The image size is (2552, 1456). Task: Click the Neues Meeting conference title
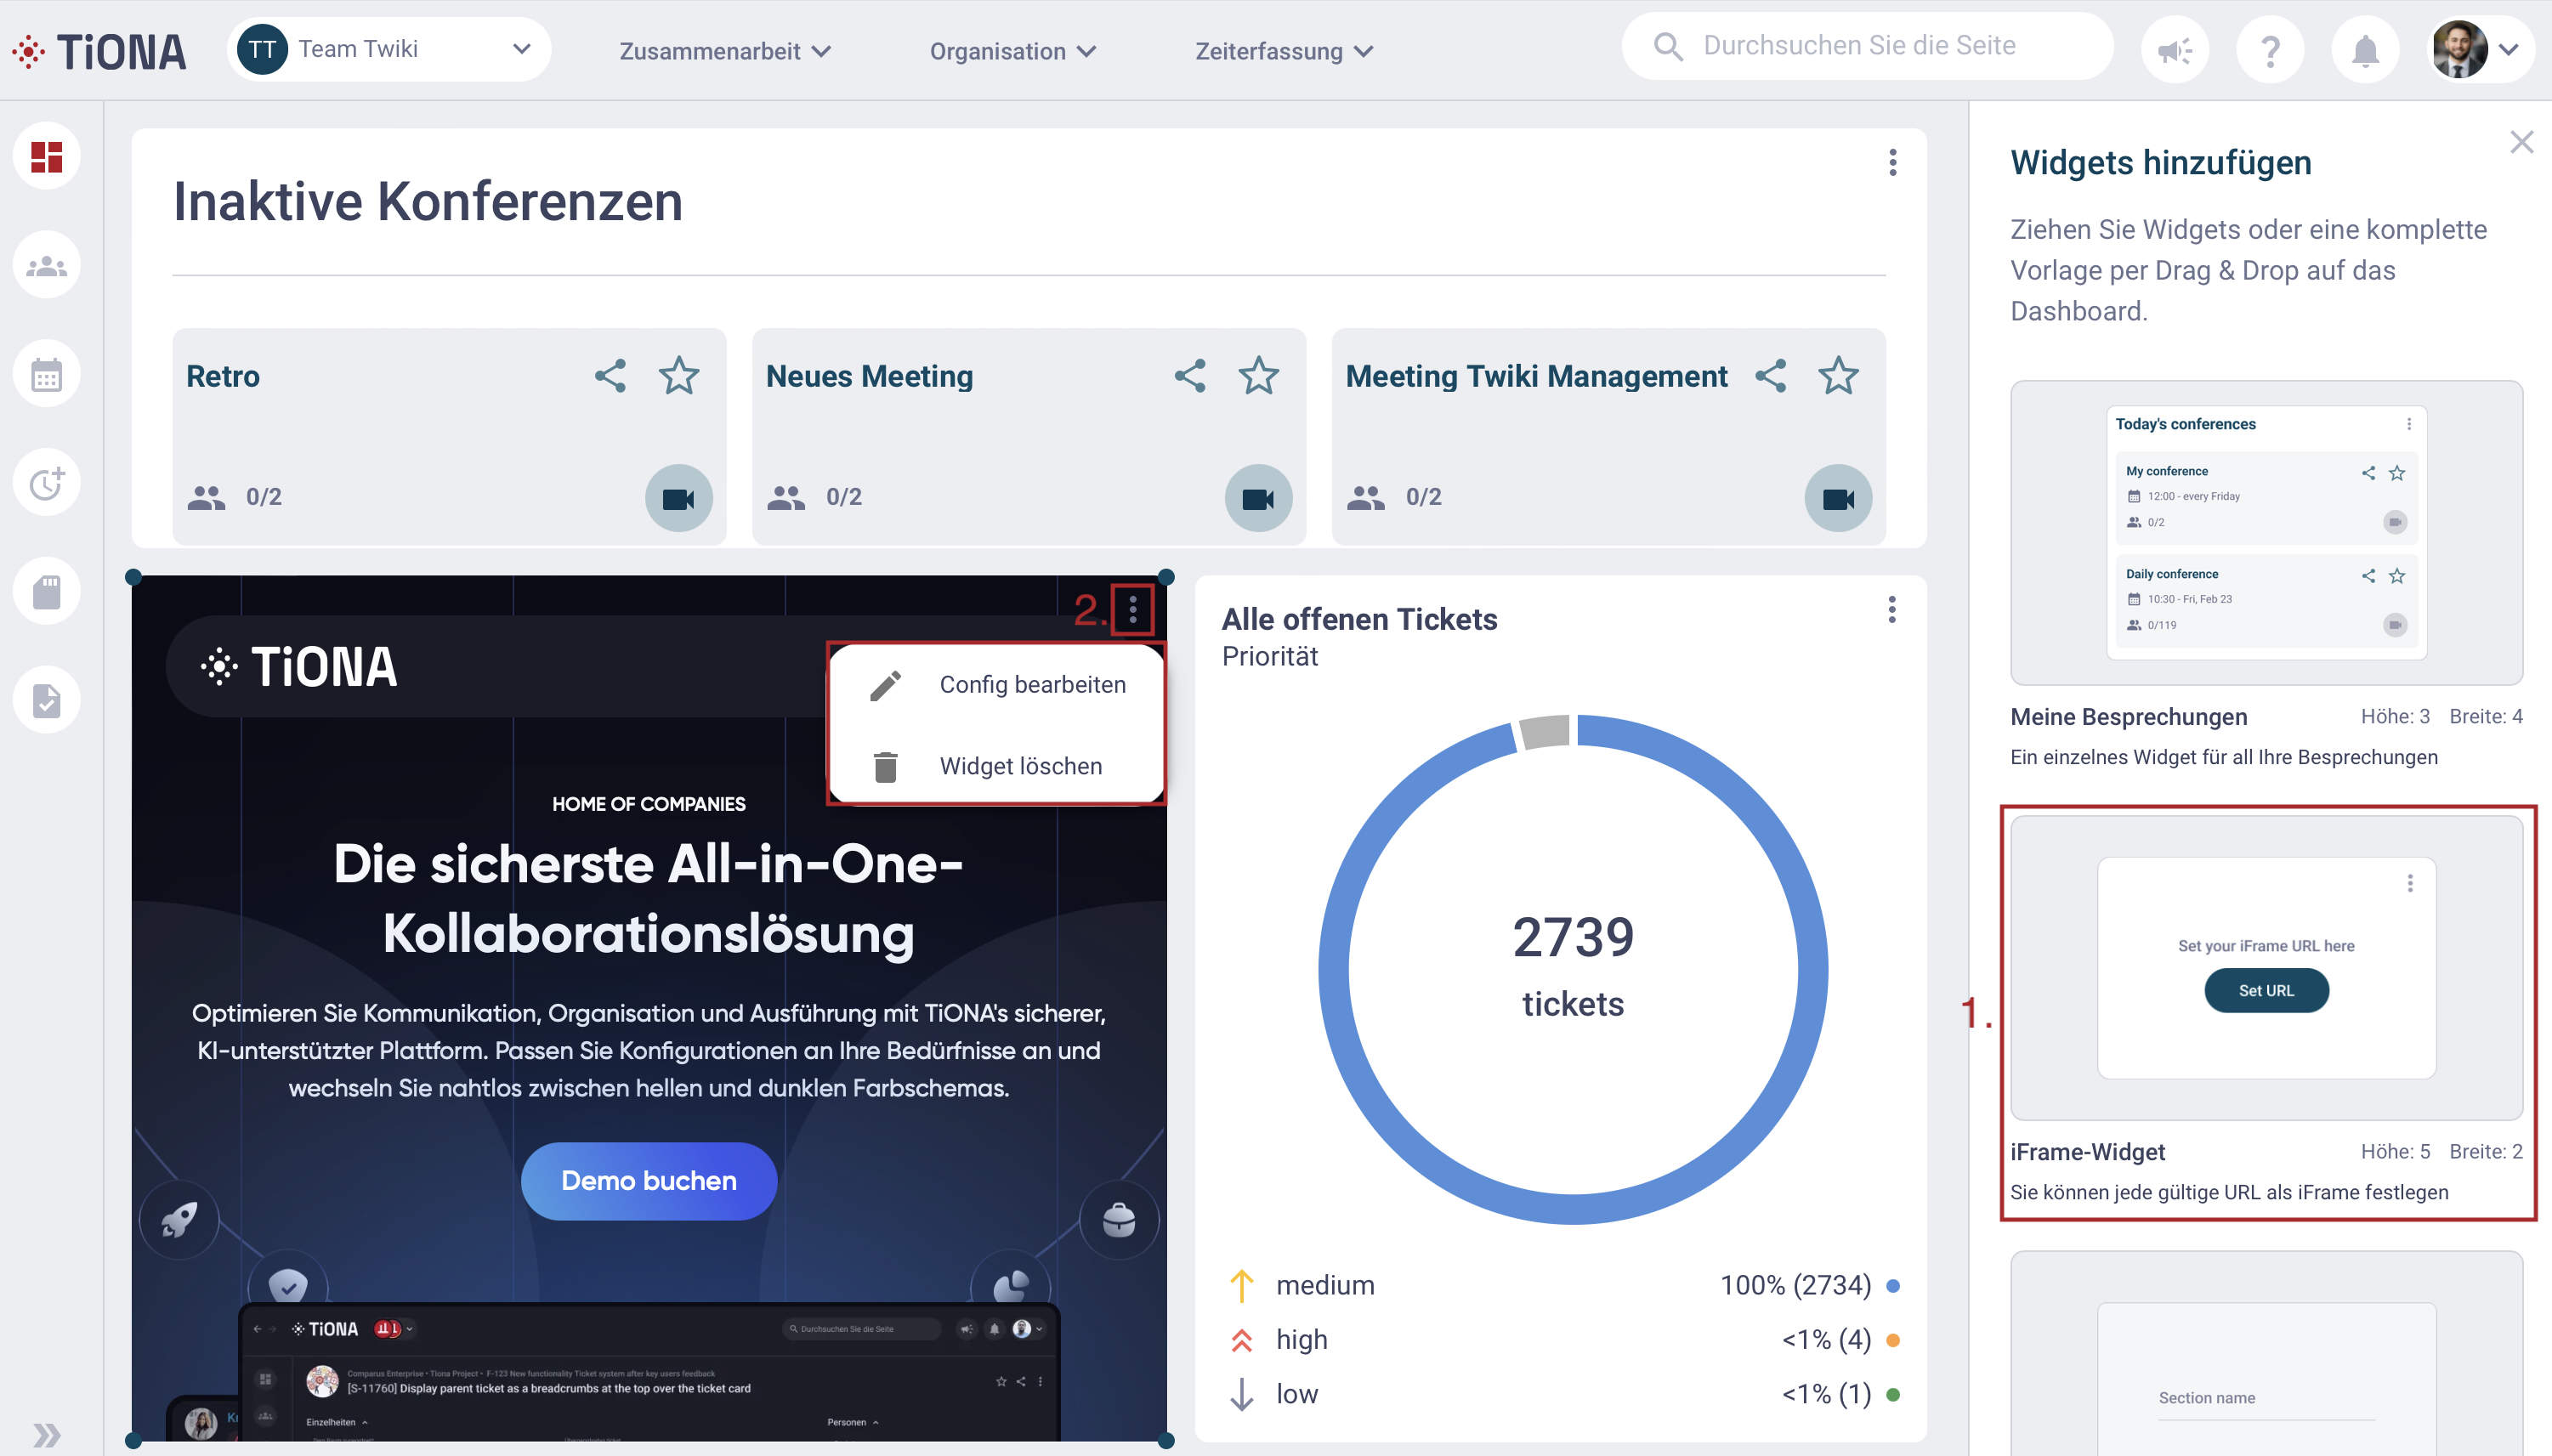(869, 376)
